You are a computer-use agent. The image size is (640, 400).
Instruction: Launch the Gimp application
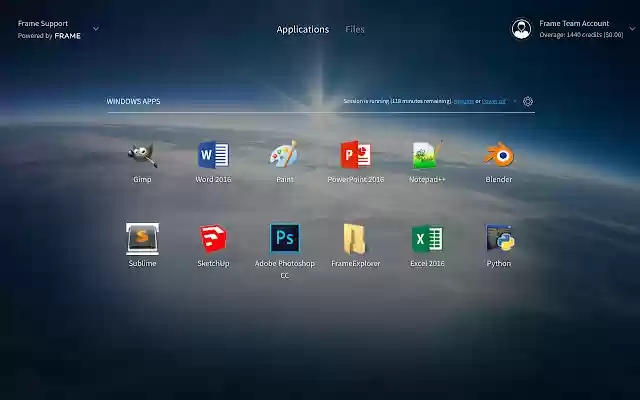[142, 155]
